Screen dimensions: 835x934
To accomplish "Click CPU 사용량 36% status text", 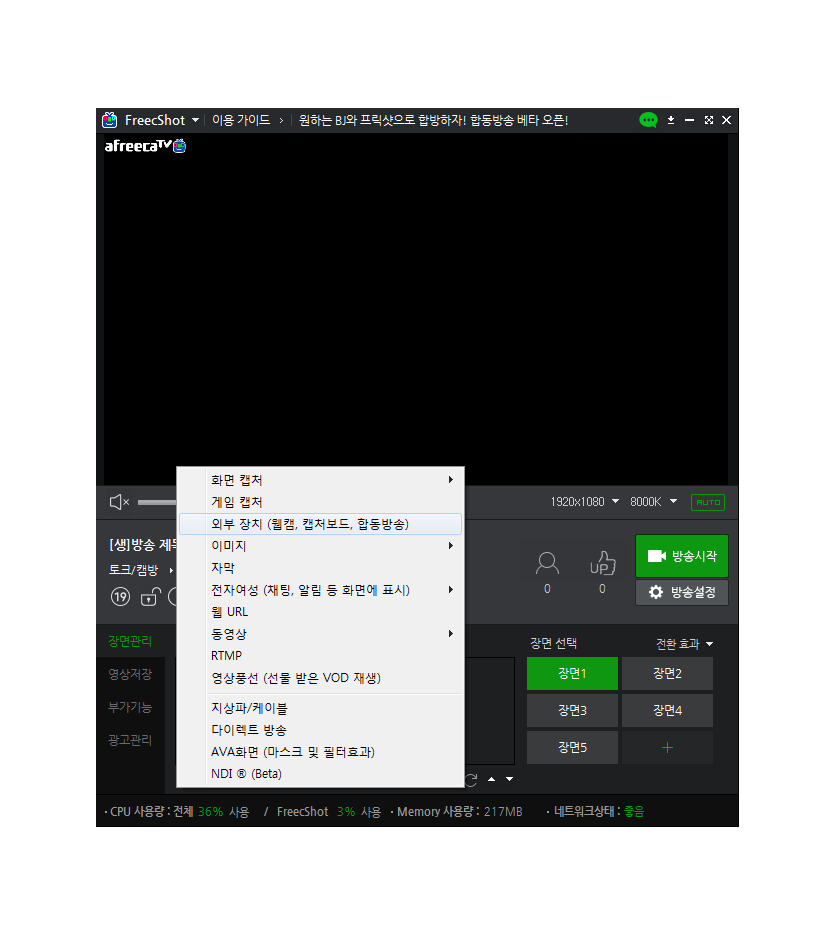I will [177, 812].
